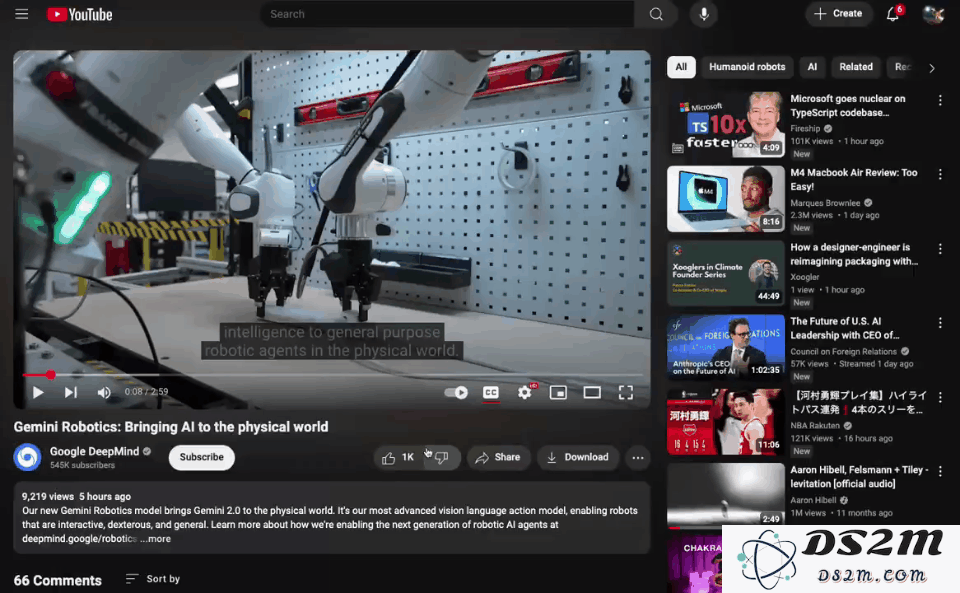Open the deepmind.google/robotics link

click(79, 539)
